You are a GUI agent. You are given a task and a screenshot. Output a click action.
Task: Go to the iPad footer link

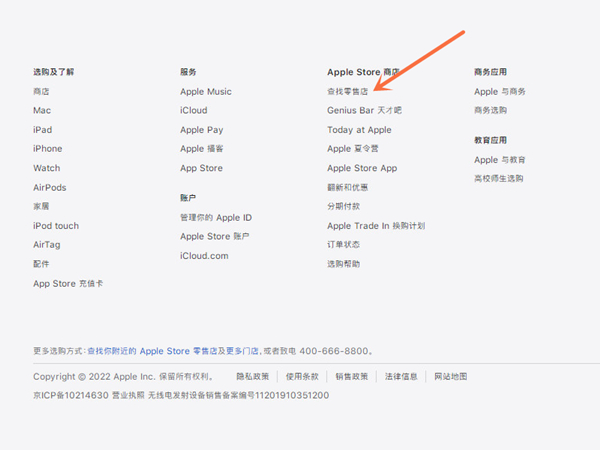[42, 130]
